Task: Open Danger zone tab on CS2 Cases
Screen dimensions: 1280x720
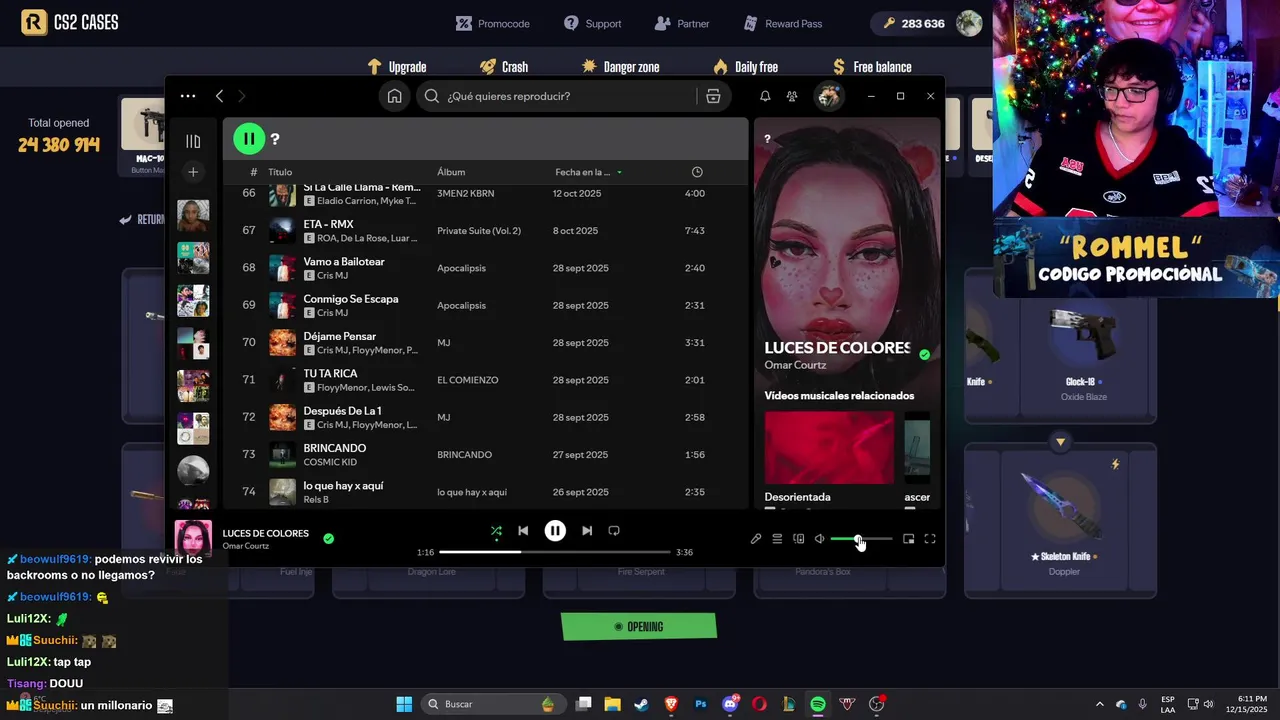Action: click(620, 67)
